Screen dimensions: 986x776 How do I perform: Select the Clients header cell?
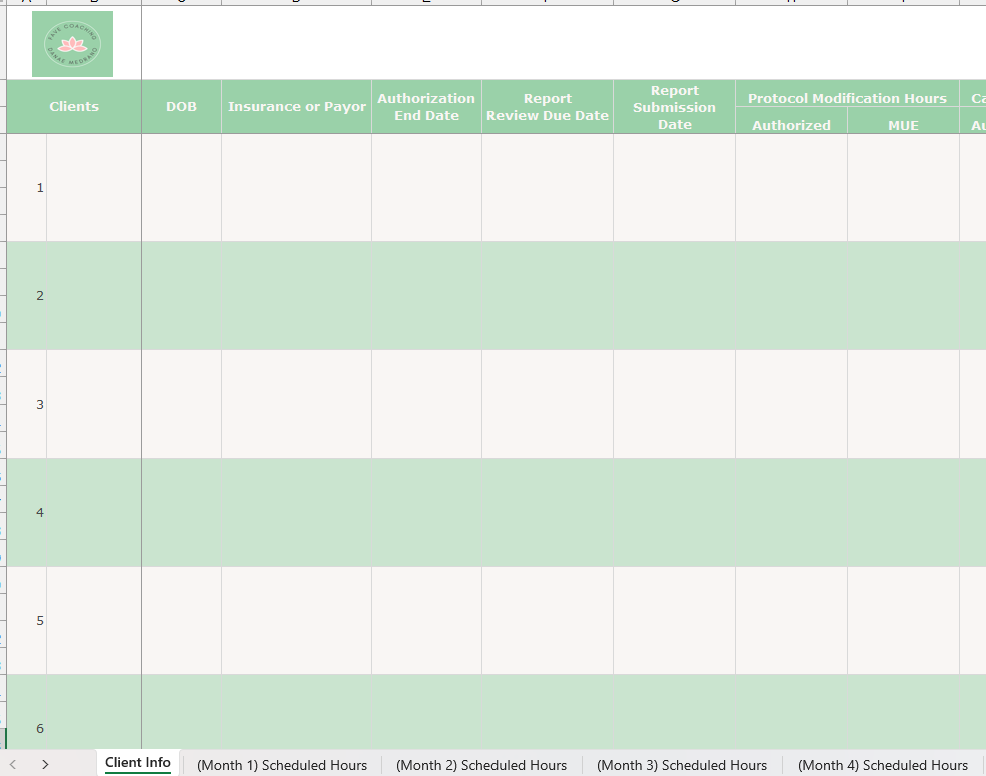pyautogui.click(x=74, y=107)
